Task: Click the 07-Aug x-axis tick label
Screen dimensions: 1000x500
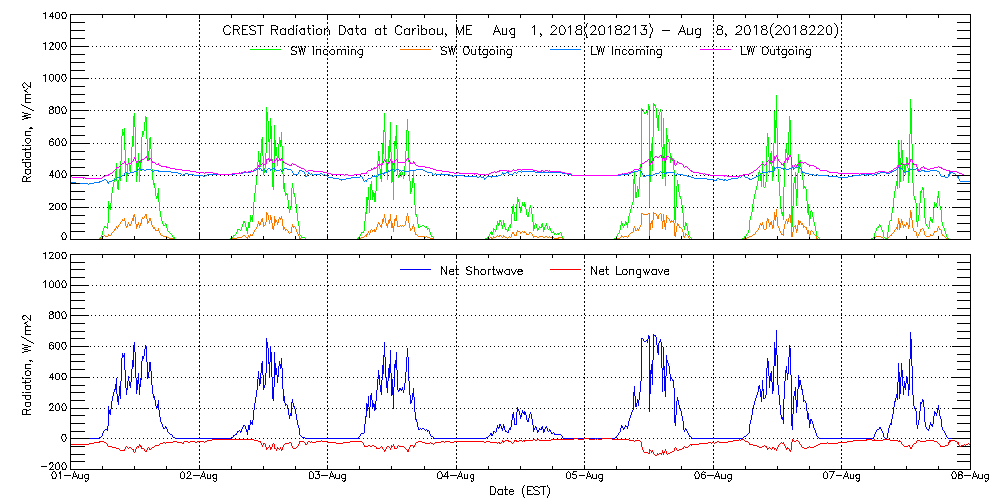Action: click(x=842, y=476)
